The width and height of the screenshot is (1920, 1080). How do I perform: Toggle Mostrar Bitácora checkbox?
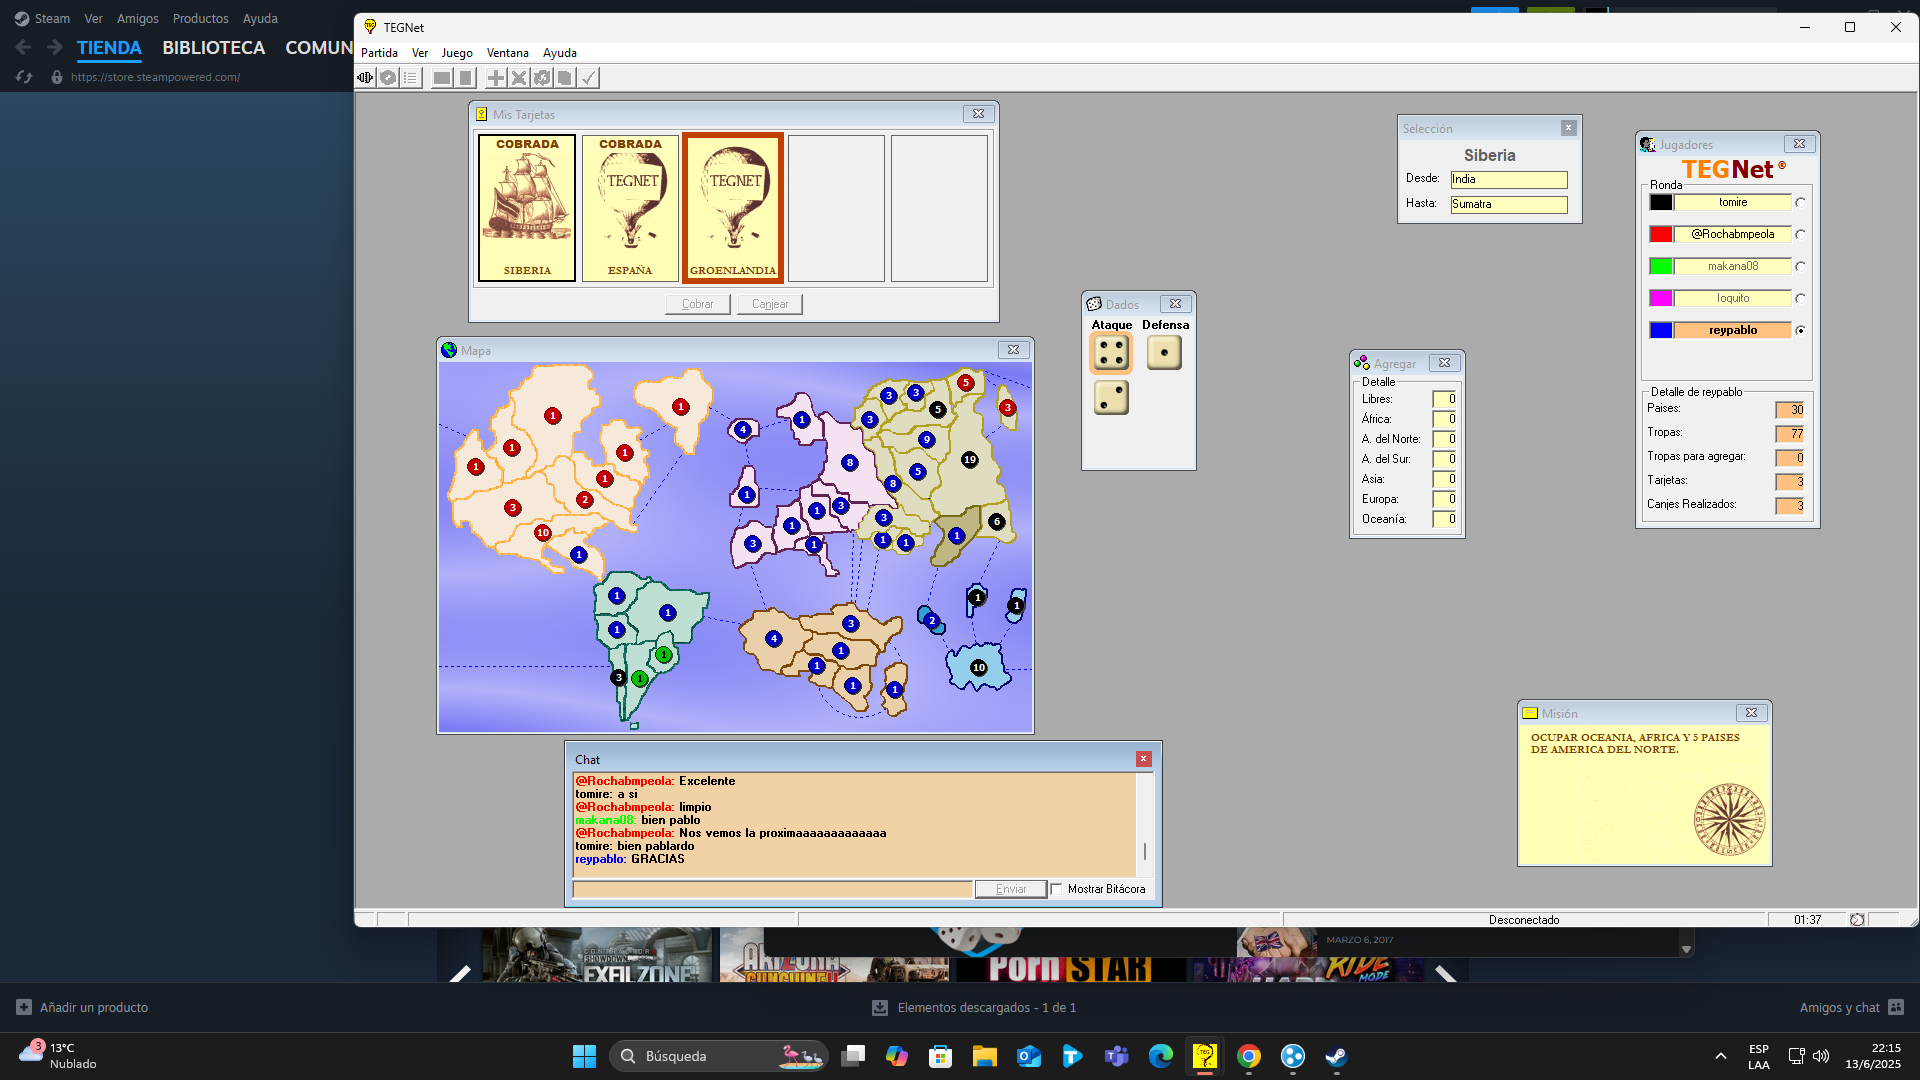[1057, 889]
